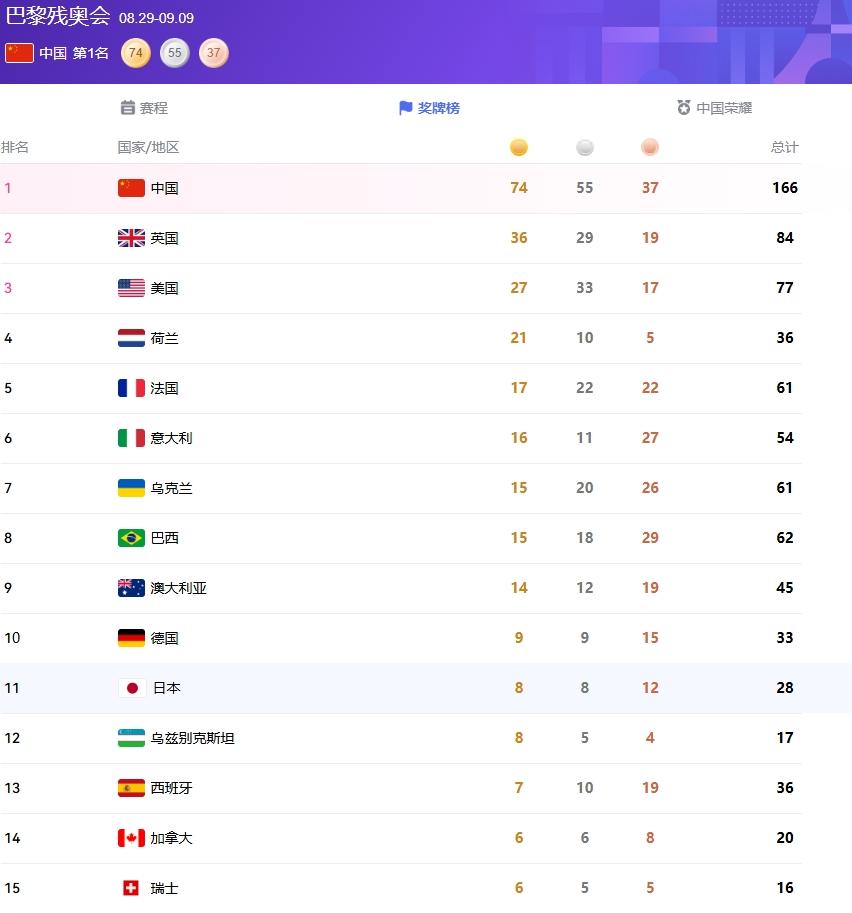Click Australia's total of 45
The height and width of the screenshot is (913, 852).
[x=785, y=588]
